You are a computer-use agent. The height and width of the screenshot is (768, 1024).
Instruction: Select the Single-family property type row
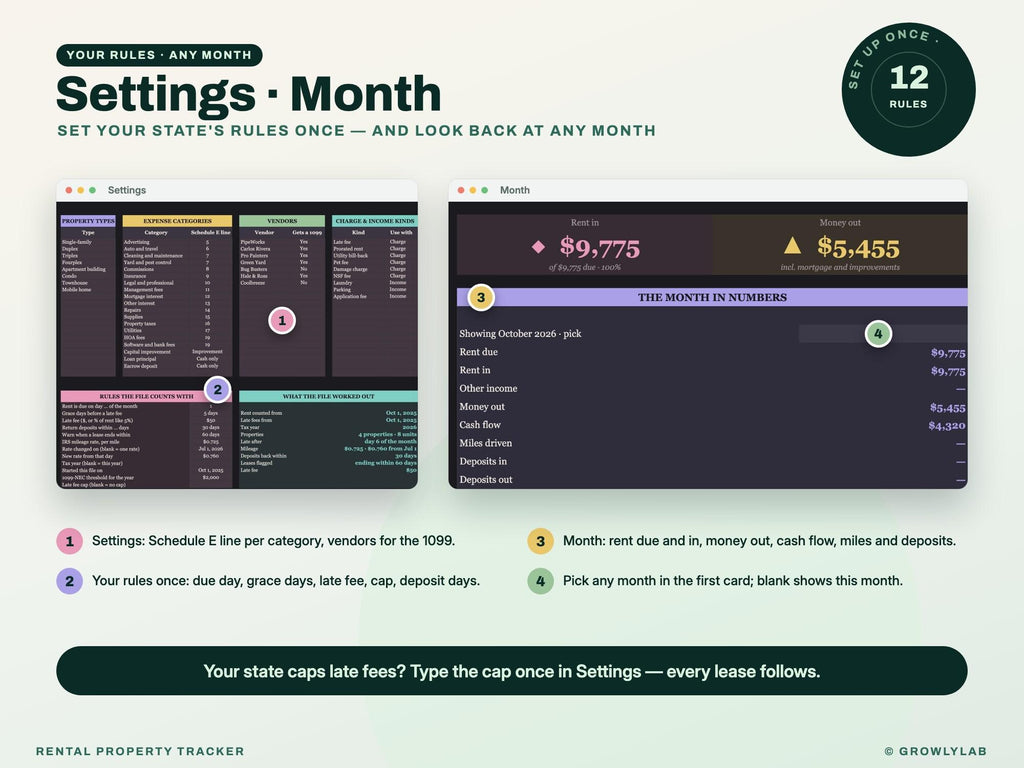pos(77,242)
